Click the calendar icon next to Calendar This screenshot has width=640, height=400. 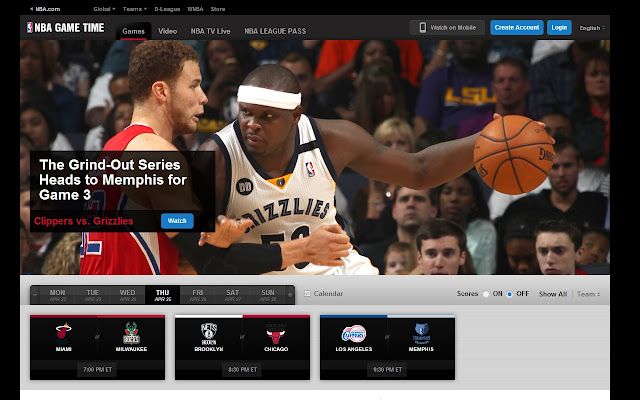pyautogui.click(x=307, y=293)
